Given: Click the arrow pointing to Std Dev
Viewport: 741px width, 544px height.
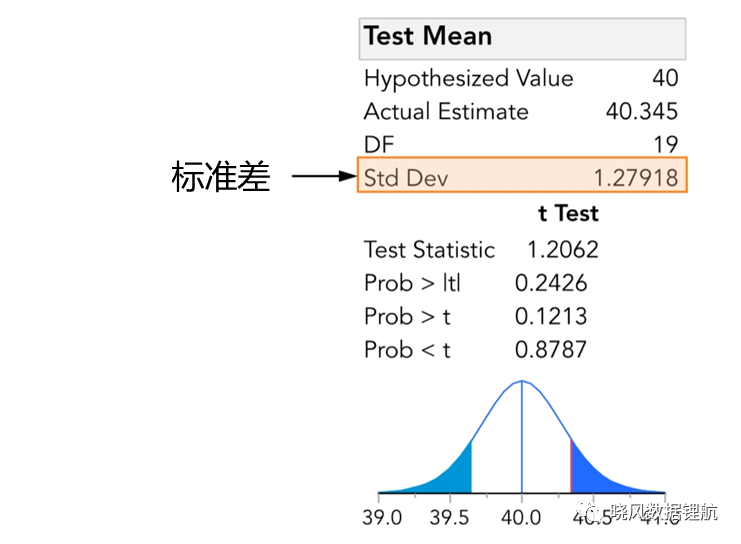Looking at the screenshot, I should (324, 176).
